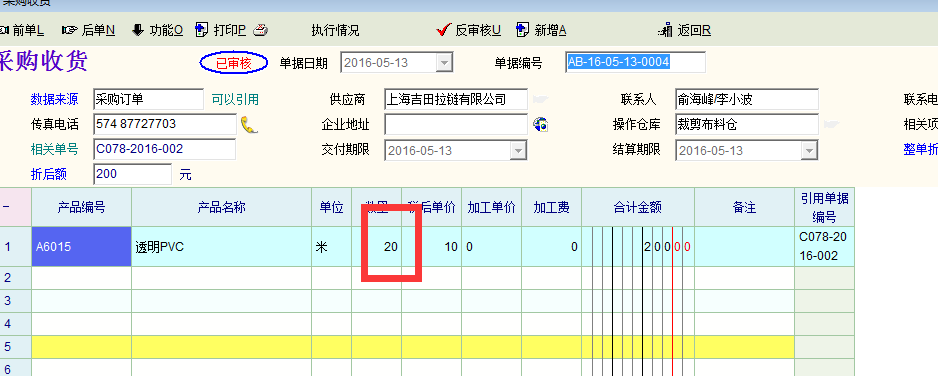Expand the 交付期限 date dropdown
The image size is (938, 376).
[x=518, y=150]
